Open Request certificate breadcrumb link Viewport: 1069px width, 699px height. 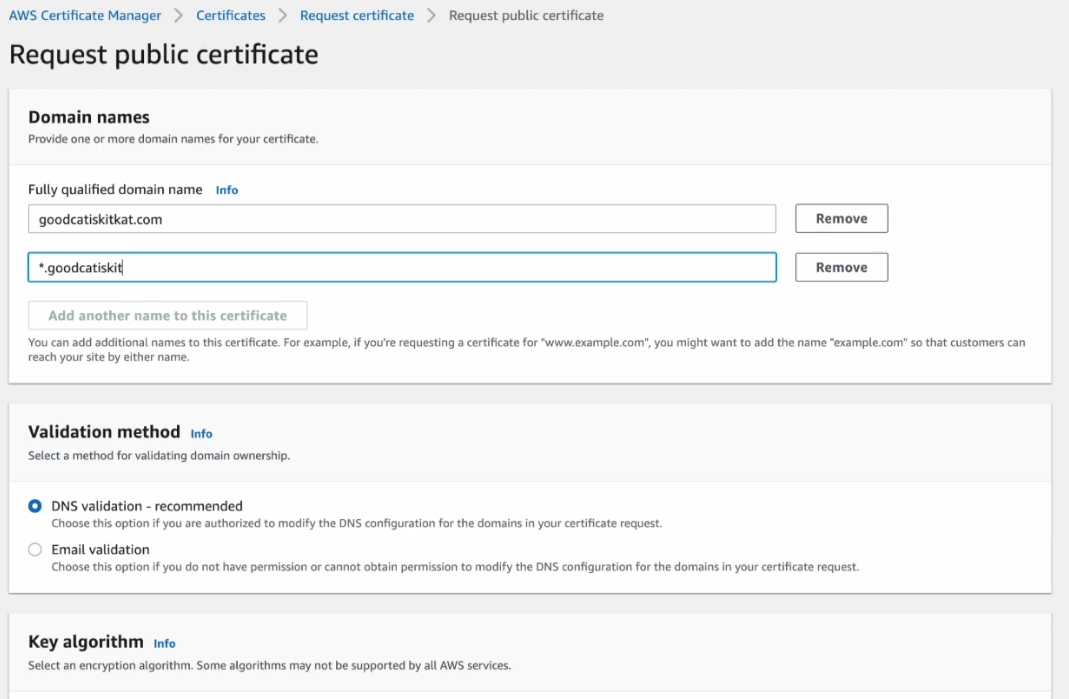tap(357, 15)
